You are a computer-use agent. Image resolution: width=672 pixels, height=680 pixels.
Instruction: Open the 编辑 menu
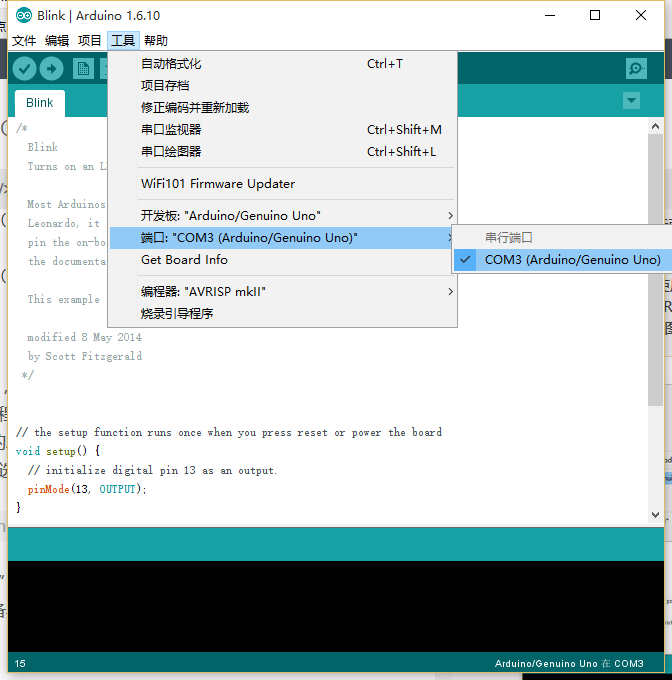57,41
